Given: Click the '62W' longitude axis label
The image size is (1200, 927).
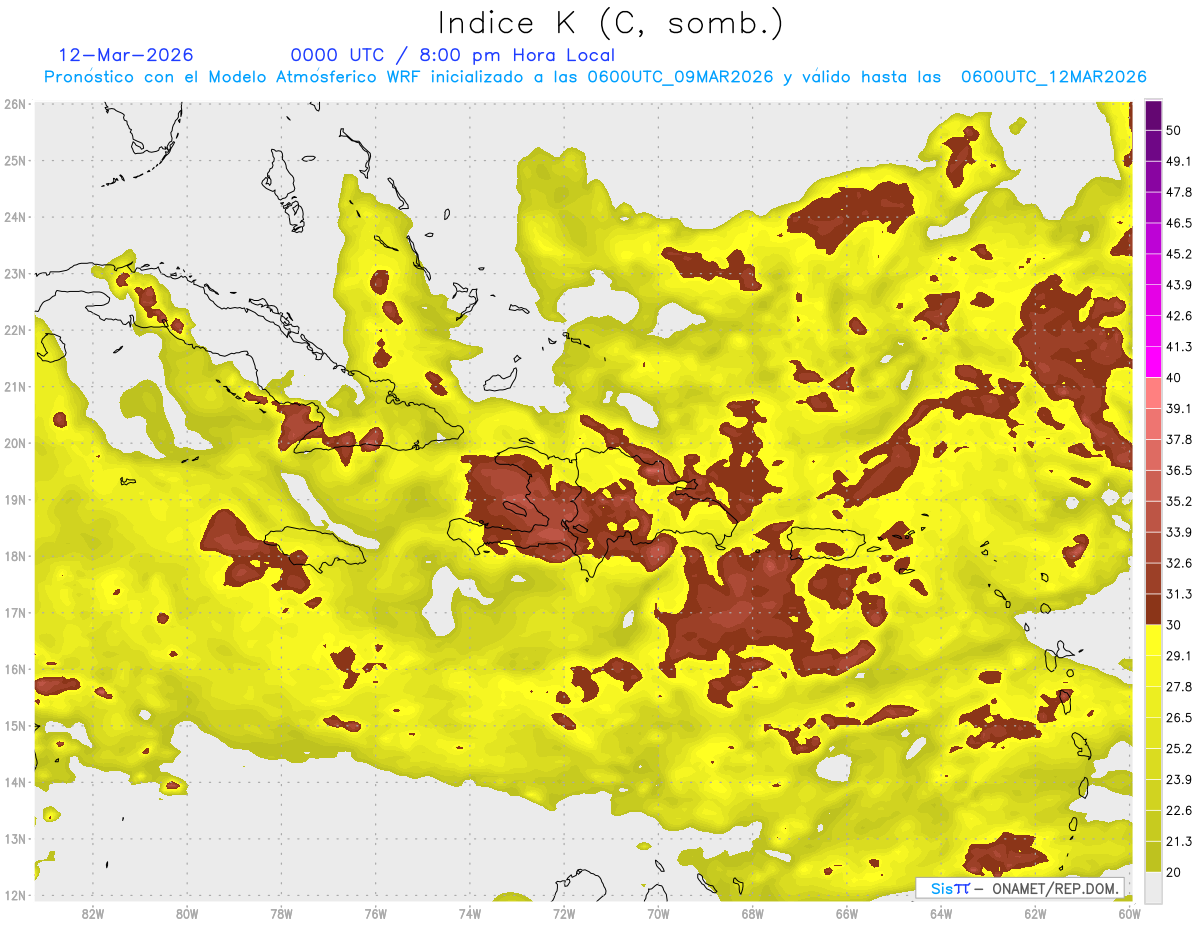Looking at the screenshot, I should (1035, 914).
